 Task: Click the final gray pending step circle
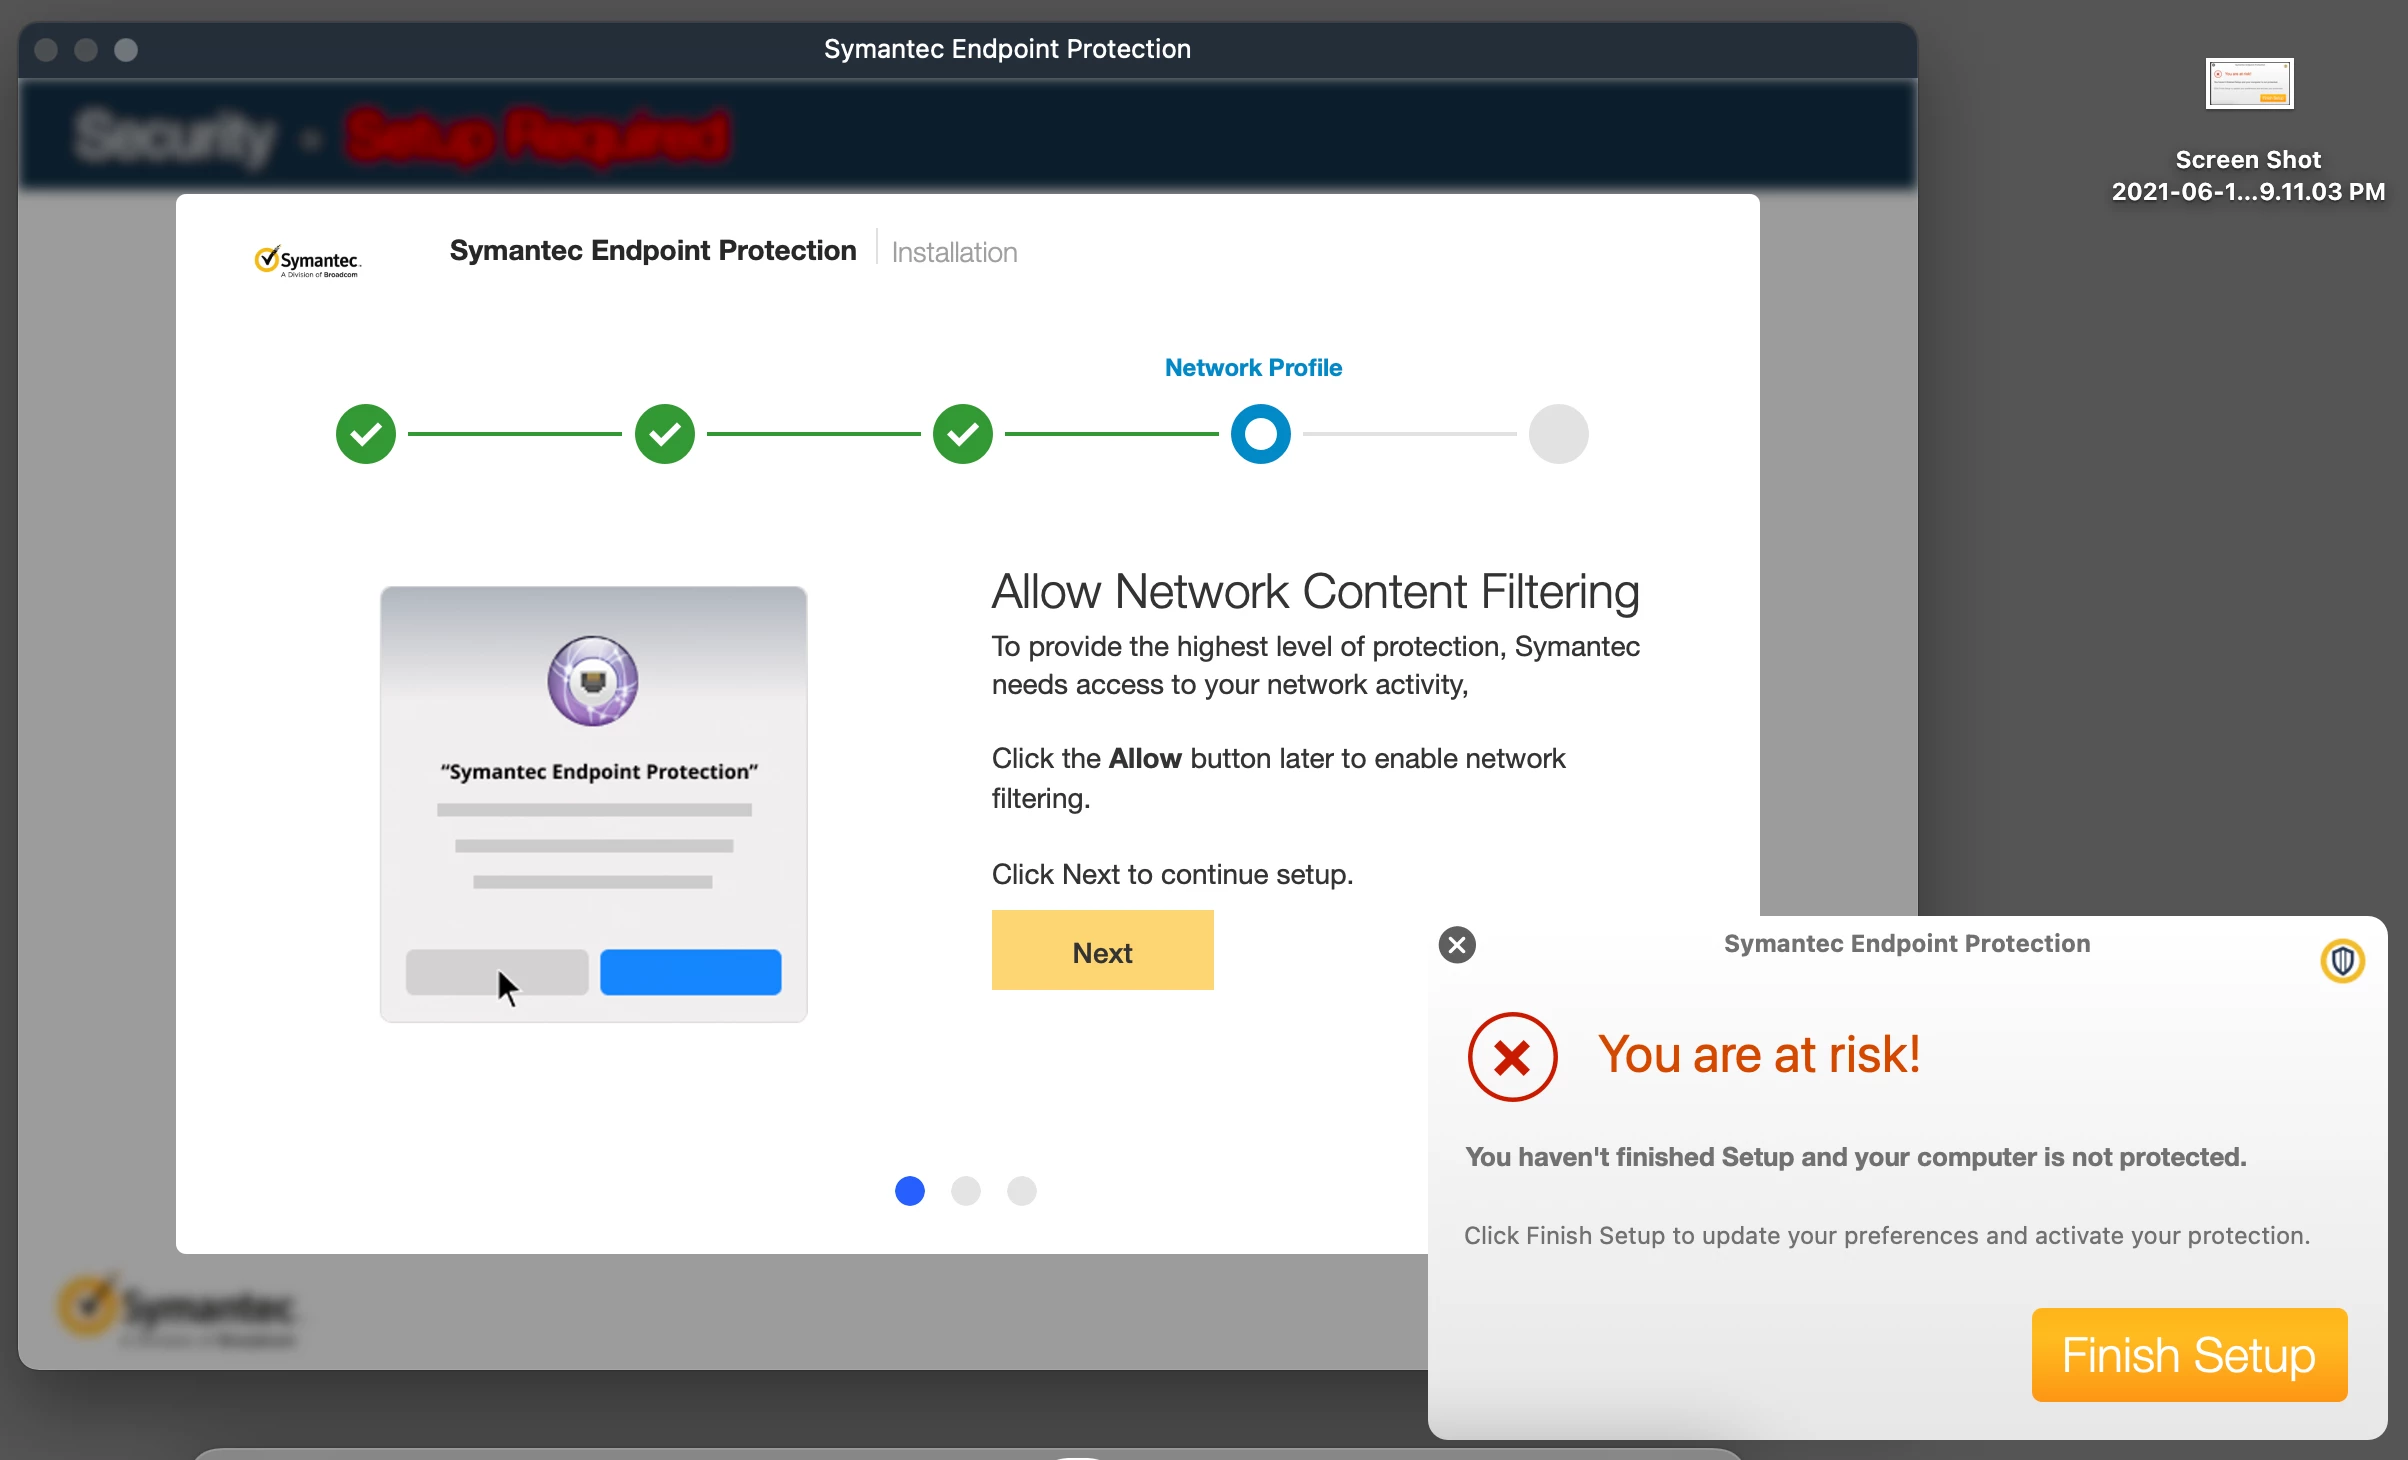click(1558, 434)
